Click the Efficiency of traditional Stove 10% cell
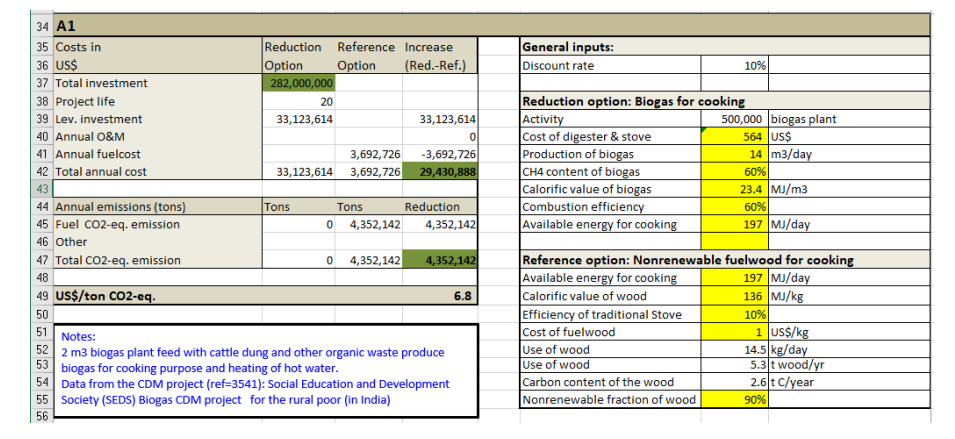The height and width of the screenshot is (439, 955). tap(735, 314)
